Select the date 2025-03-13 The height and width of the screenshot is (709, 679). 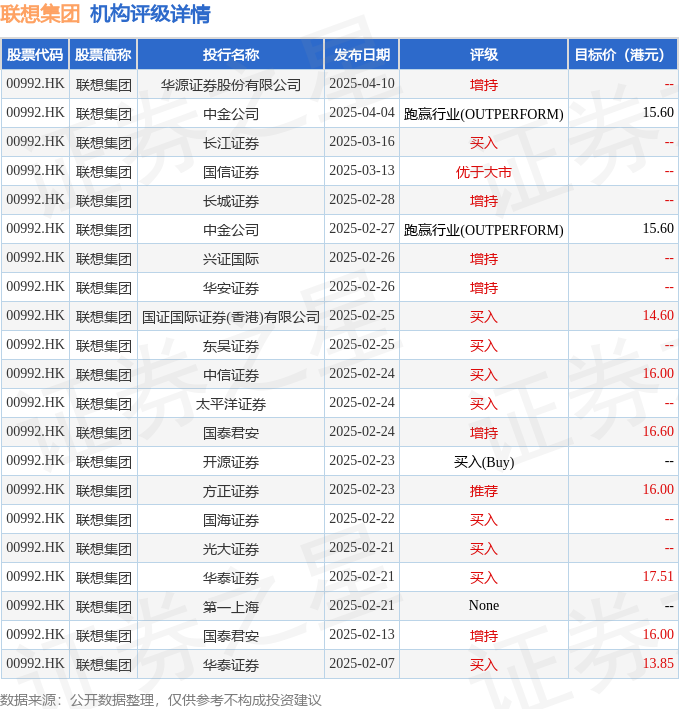[362, 170]
